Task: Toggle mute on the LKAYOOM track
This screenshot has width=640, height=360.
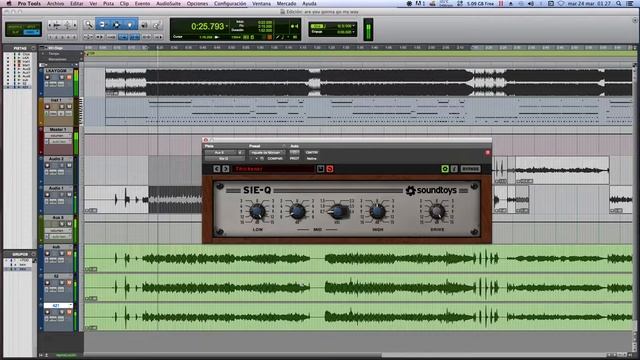Action: (69, 78)
